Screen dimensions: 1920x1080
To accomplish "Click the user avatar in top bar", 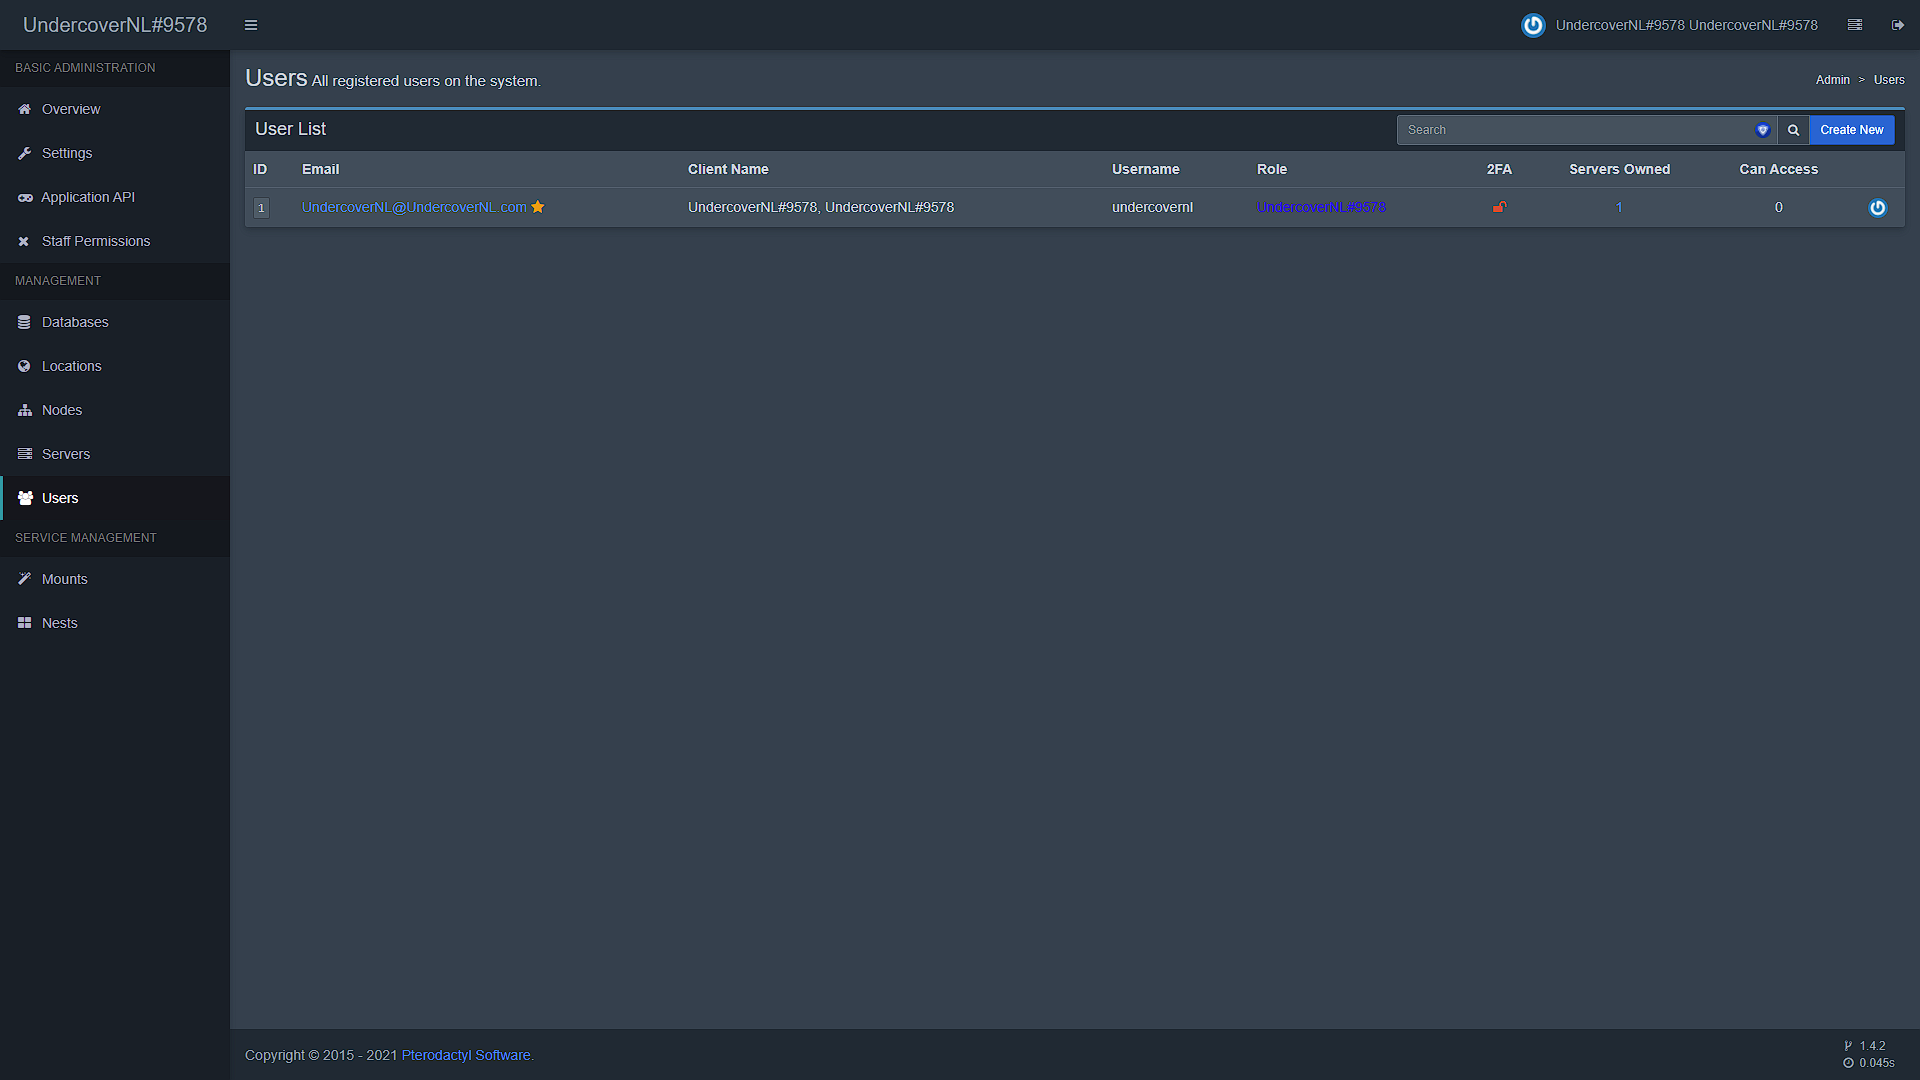I will click(1533, 25).
